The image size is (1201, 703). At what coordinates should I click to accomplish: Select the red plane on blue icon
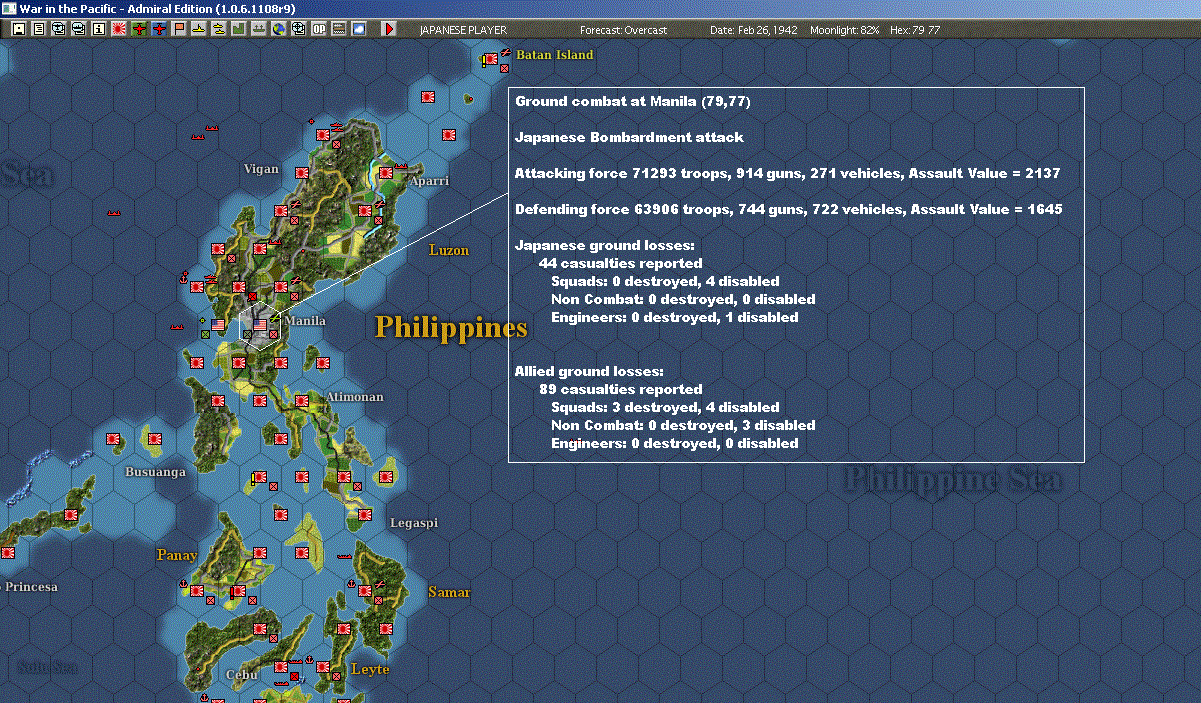(159, 29)
